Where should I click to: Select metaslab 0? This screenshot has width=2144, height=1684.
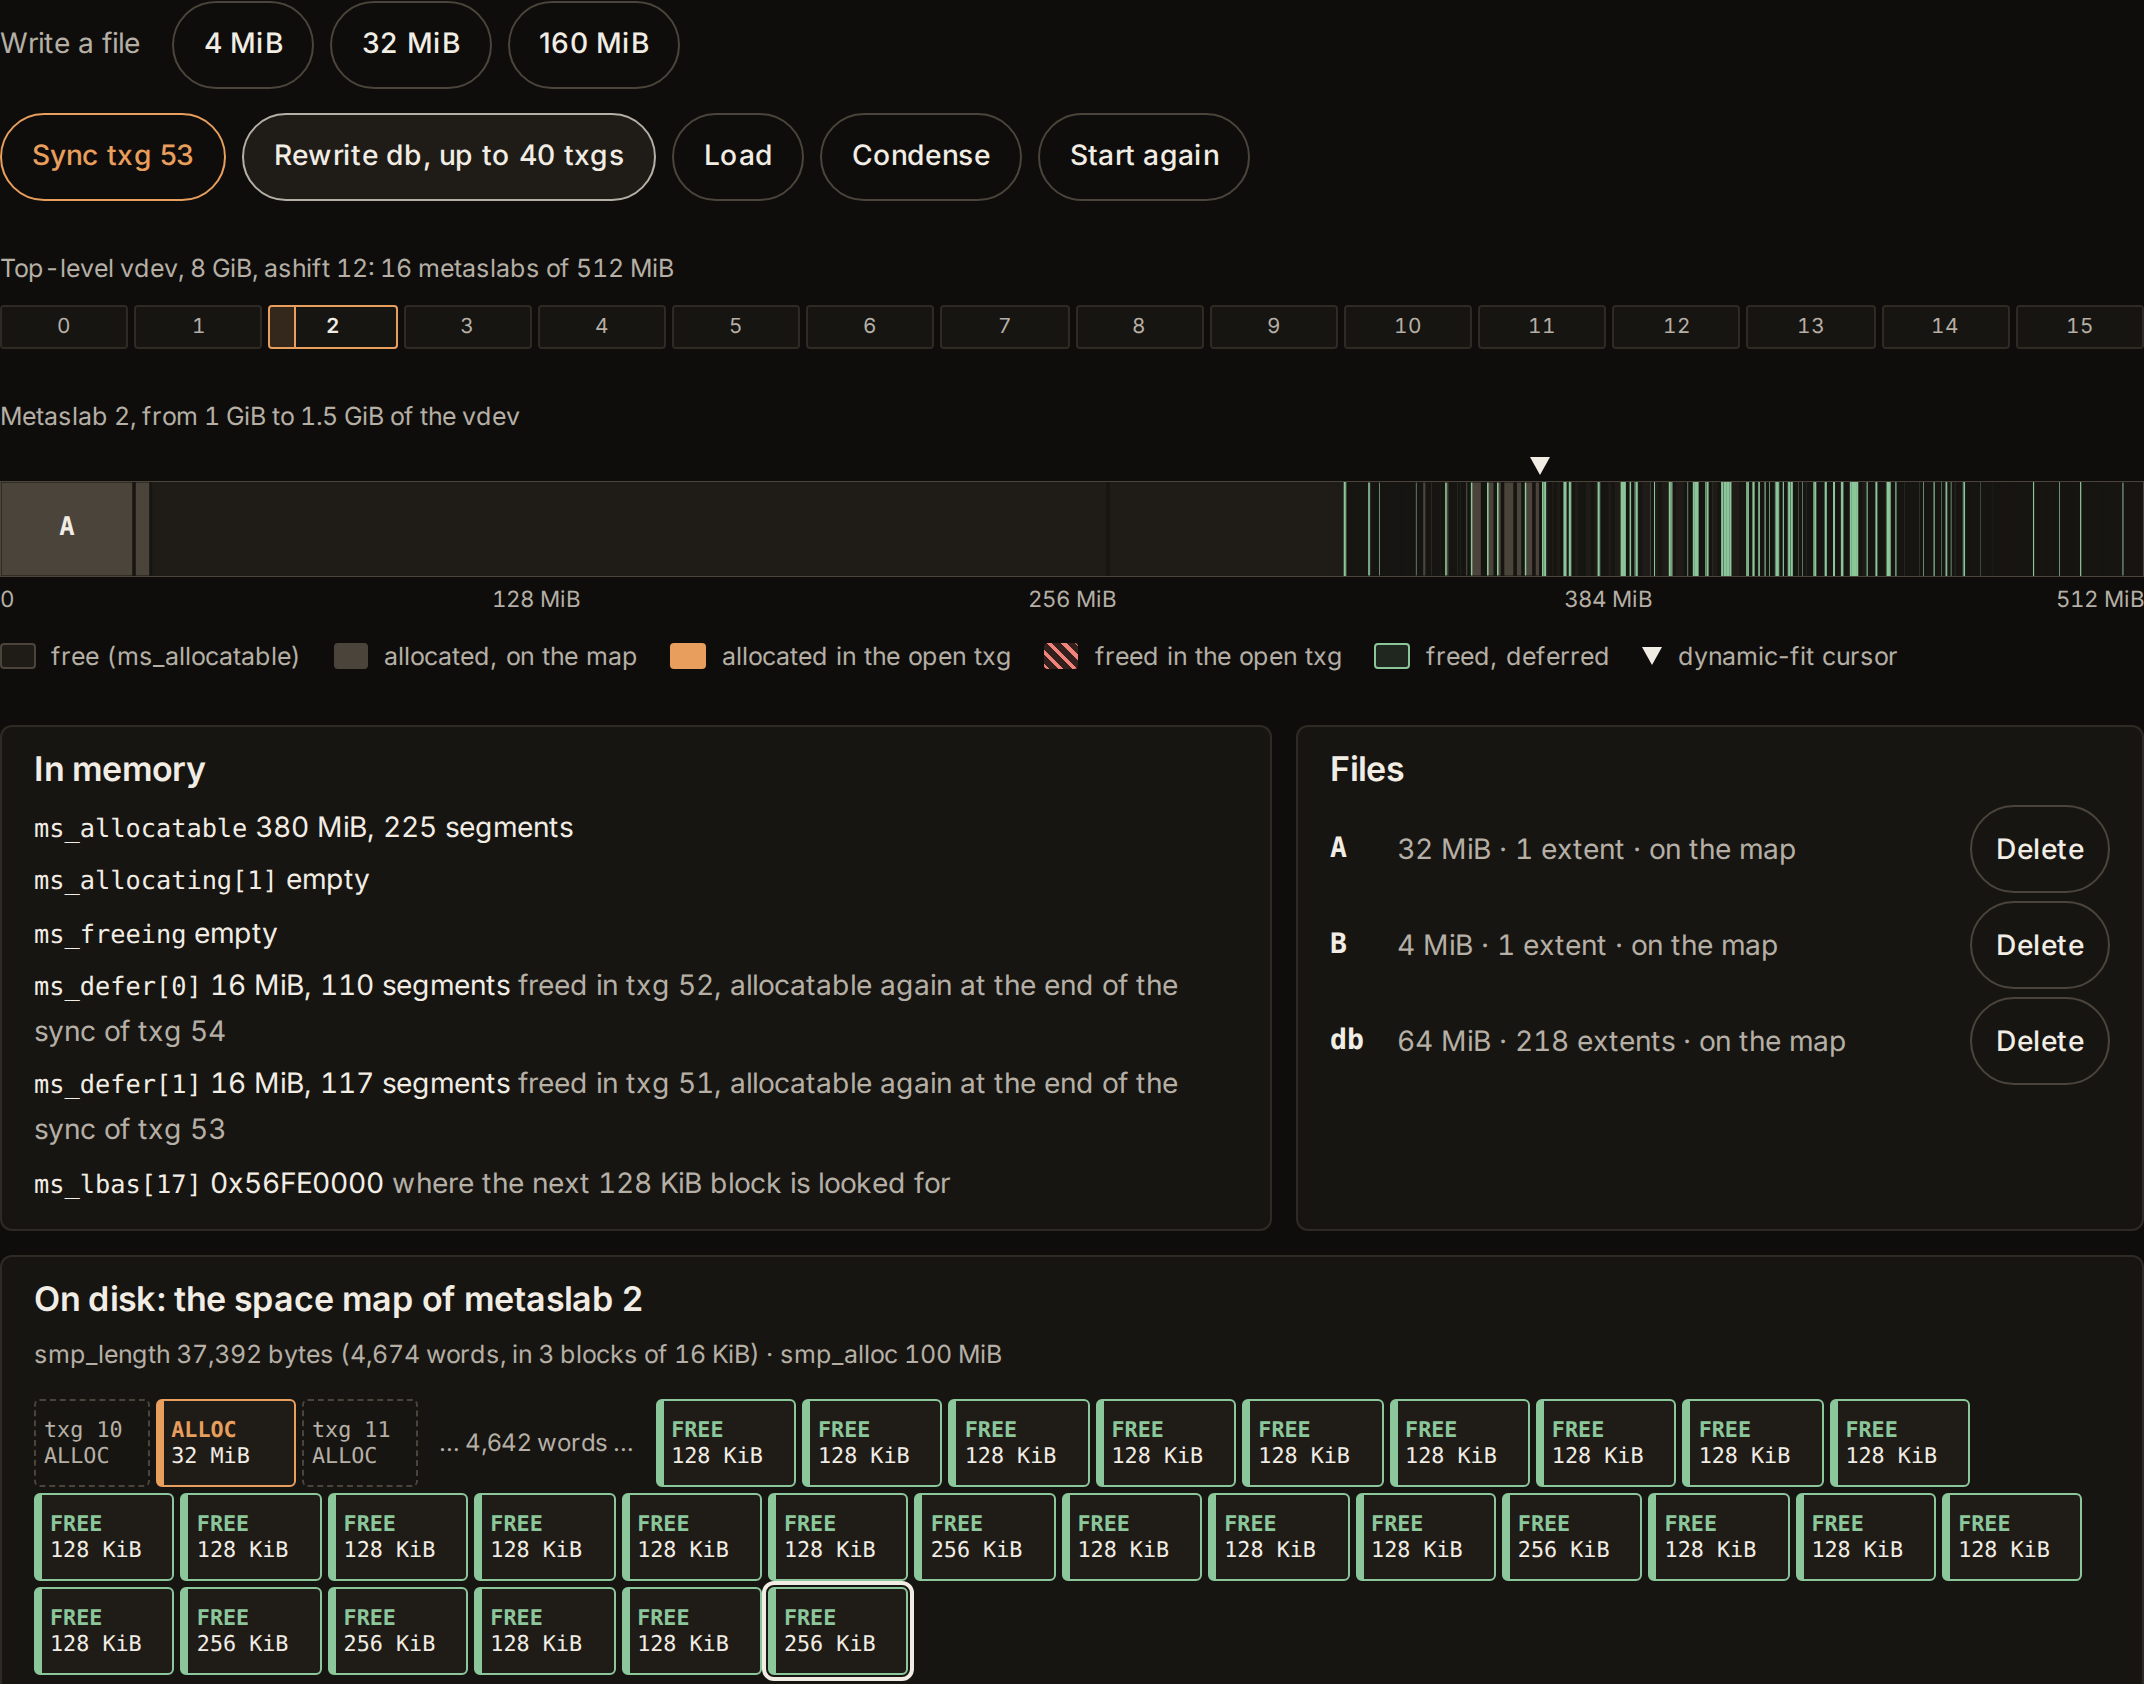coord(64,326)
